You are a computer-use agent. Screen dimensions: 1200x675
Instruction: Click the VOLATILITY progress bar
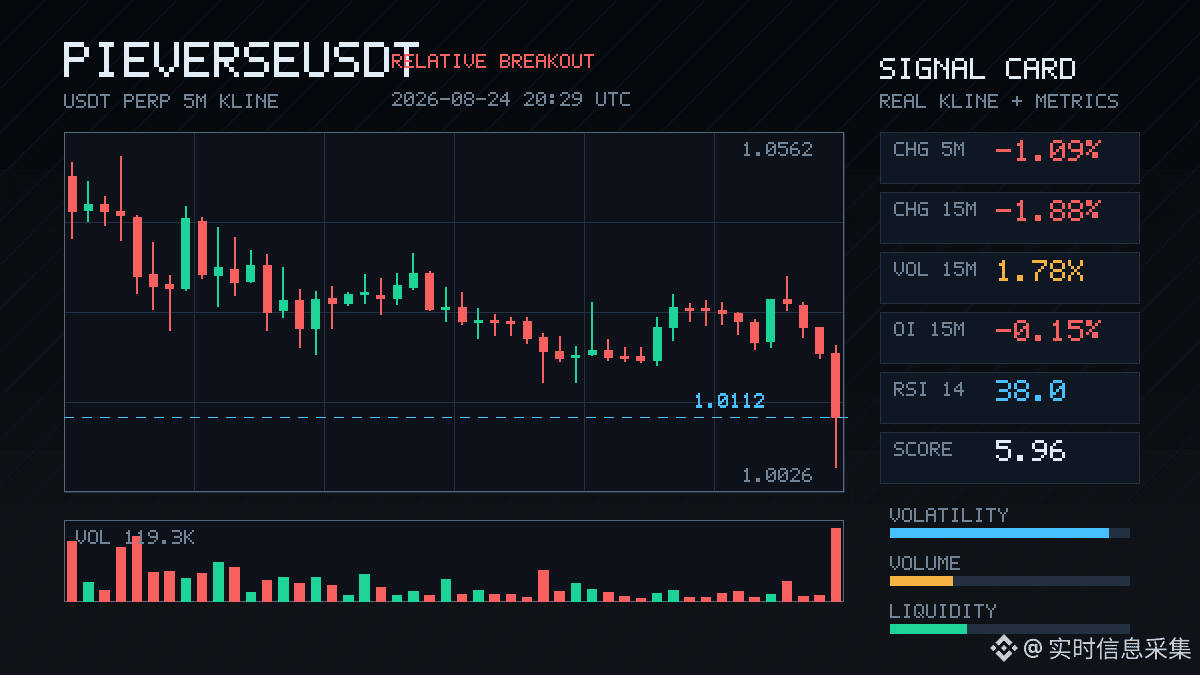tap(1009, 533)
